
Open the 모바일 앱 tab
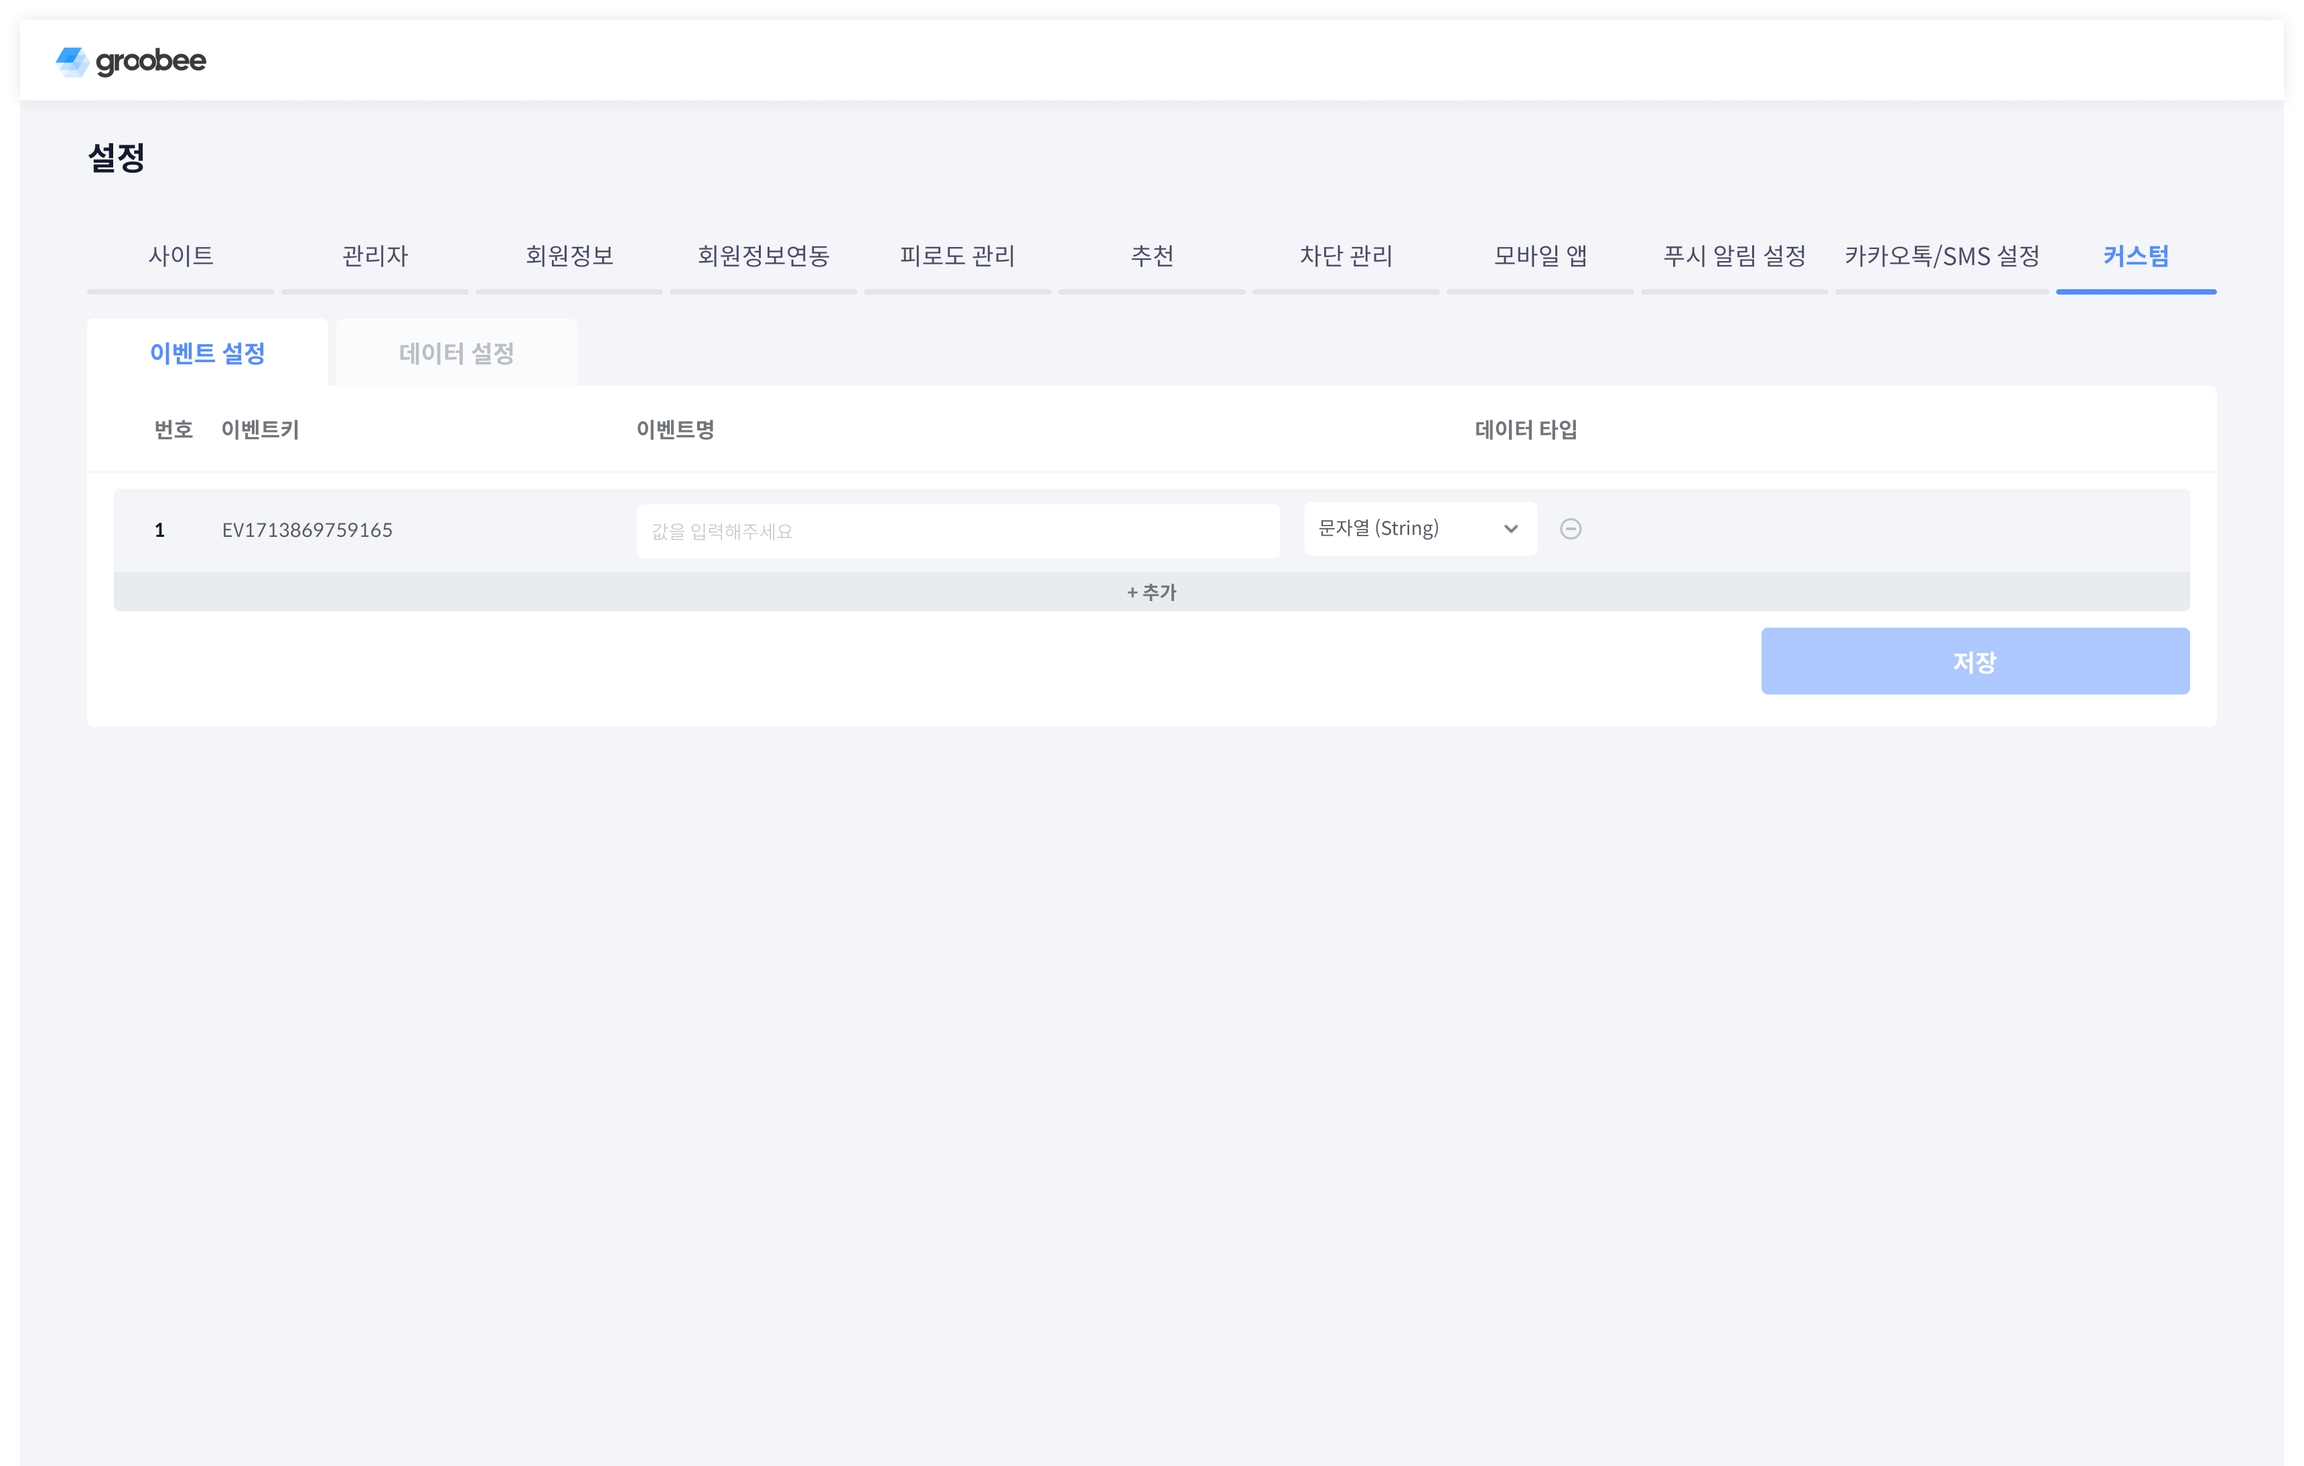[x=1540, y=256]
